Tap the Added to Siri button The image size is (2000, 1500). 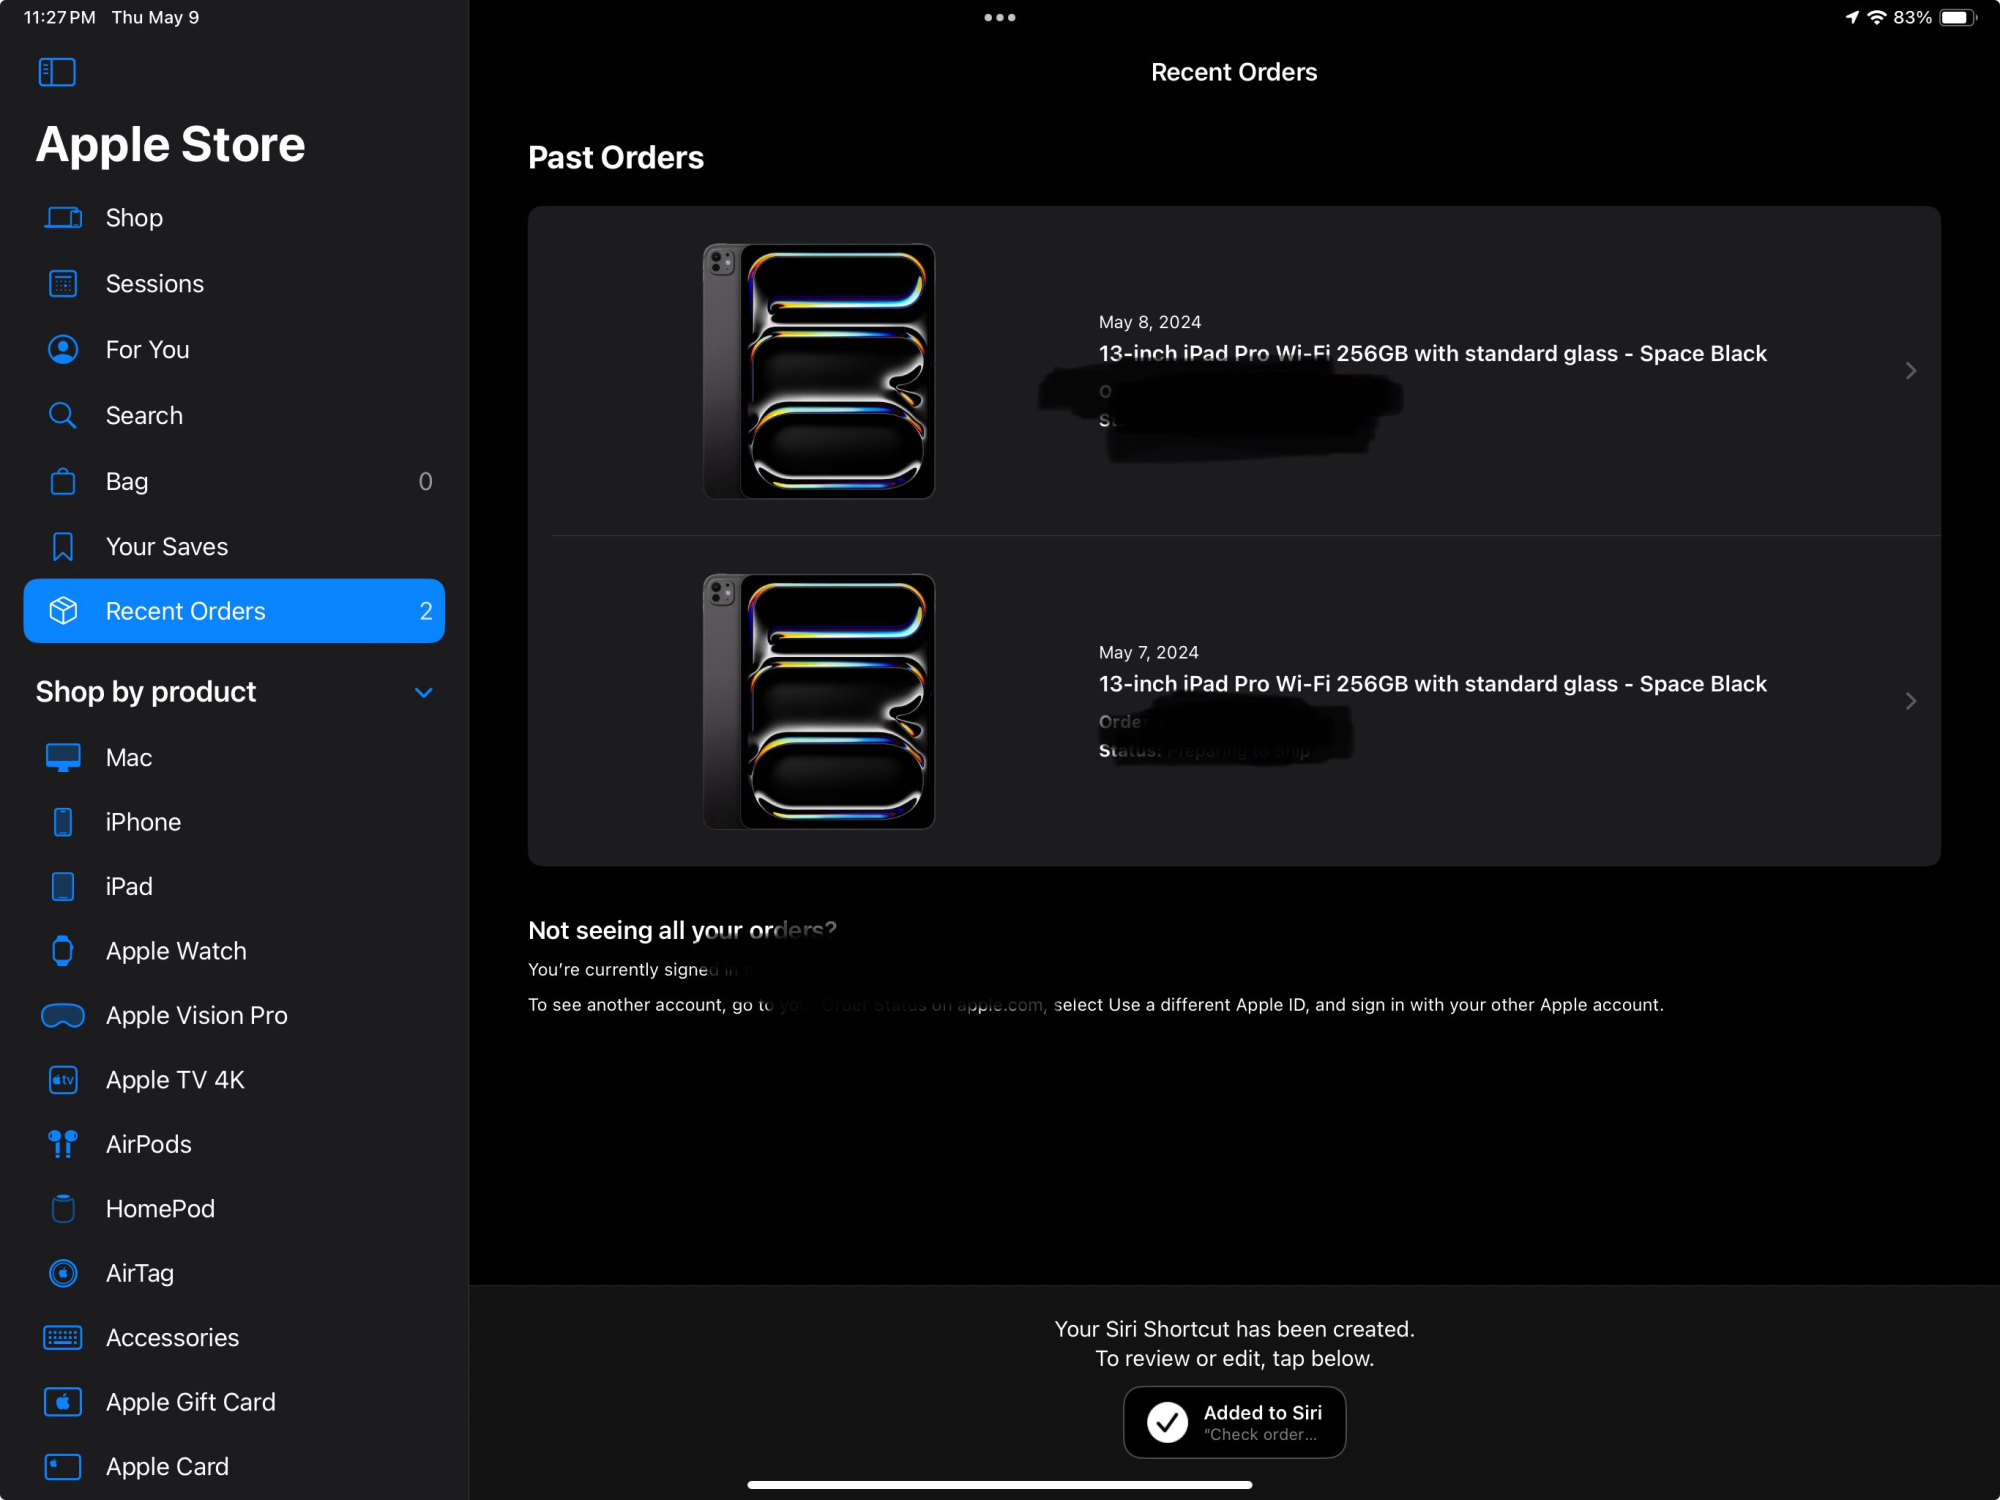point(1234,1421)
